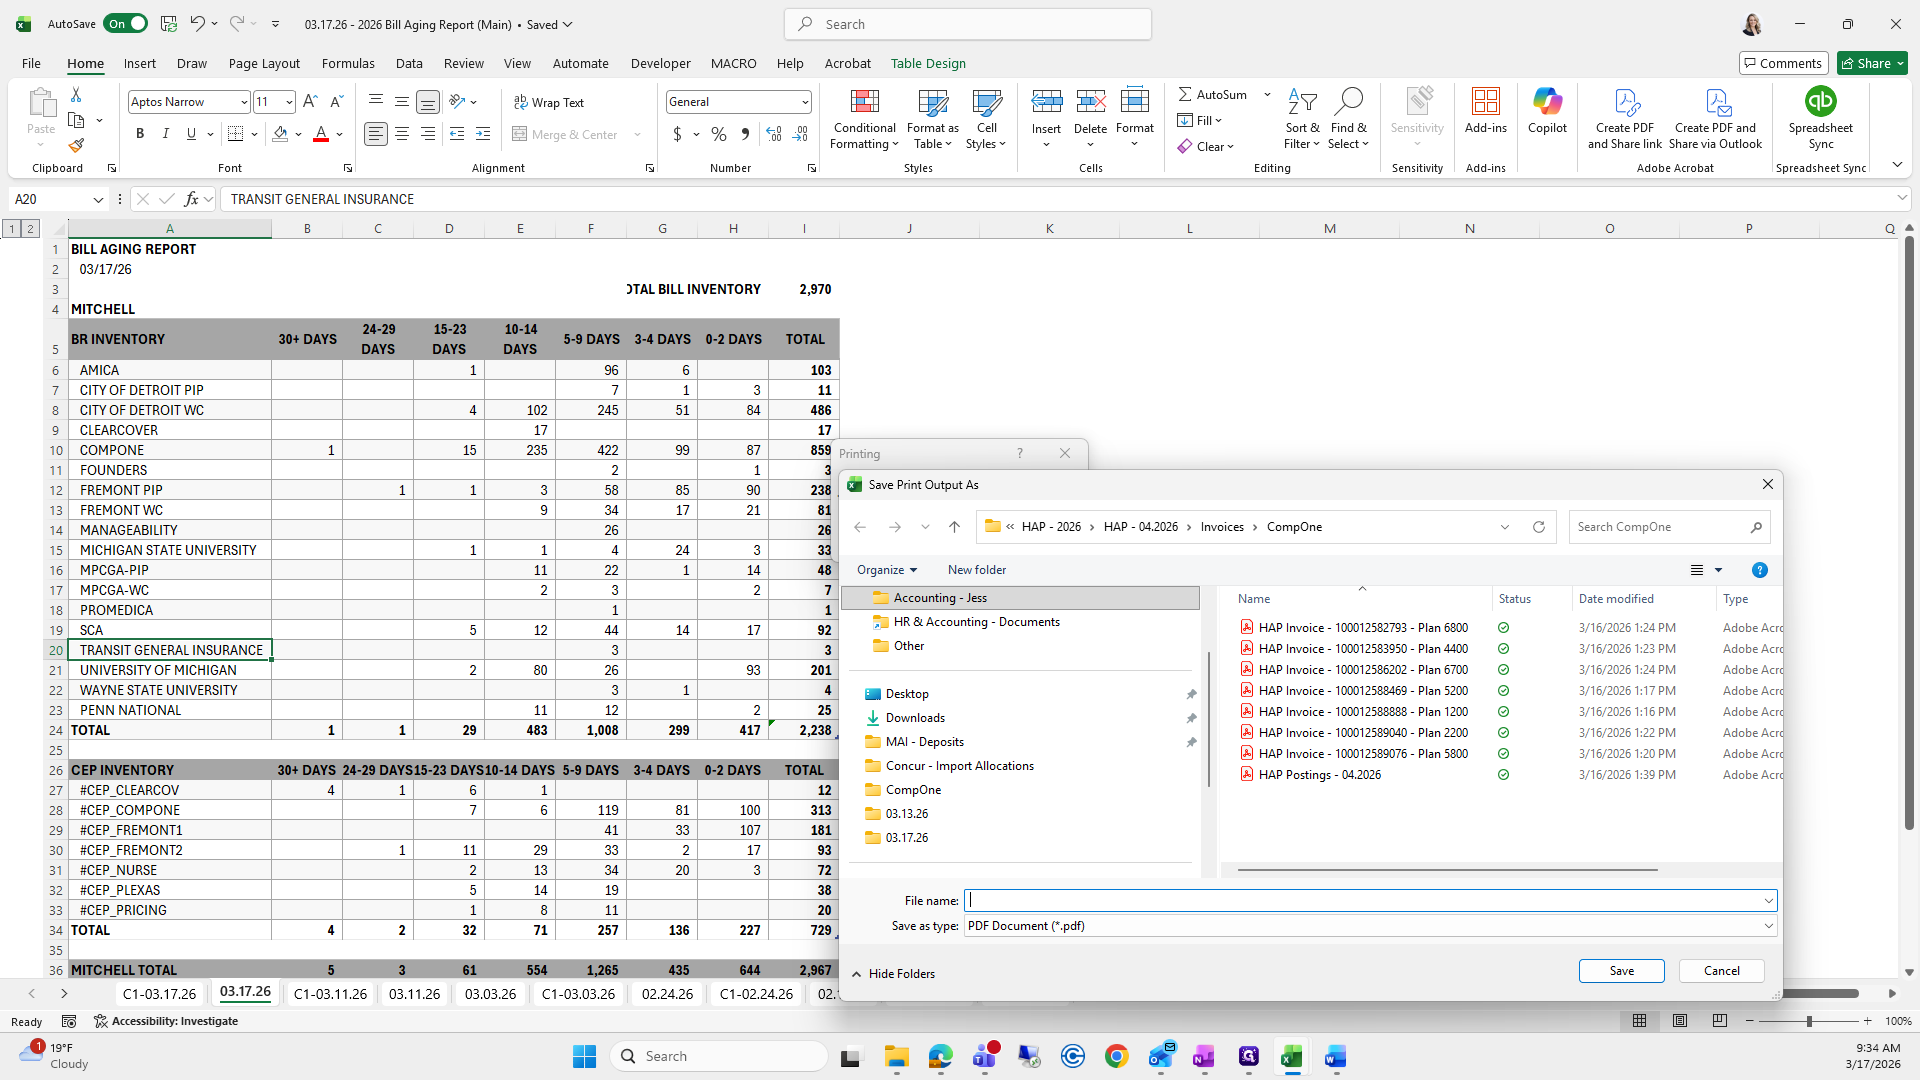Screen dimensions: 1920x1080
Task: Open the Page Layout ribbon tab
Action: click(x=264, y=63)
